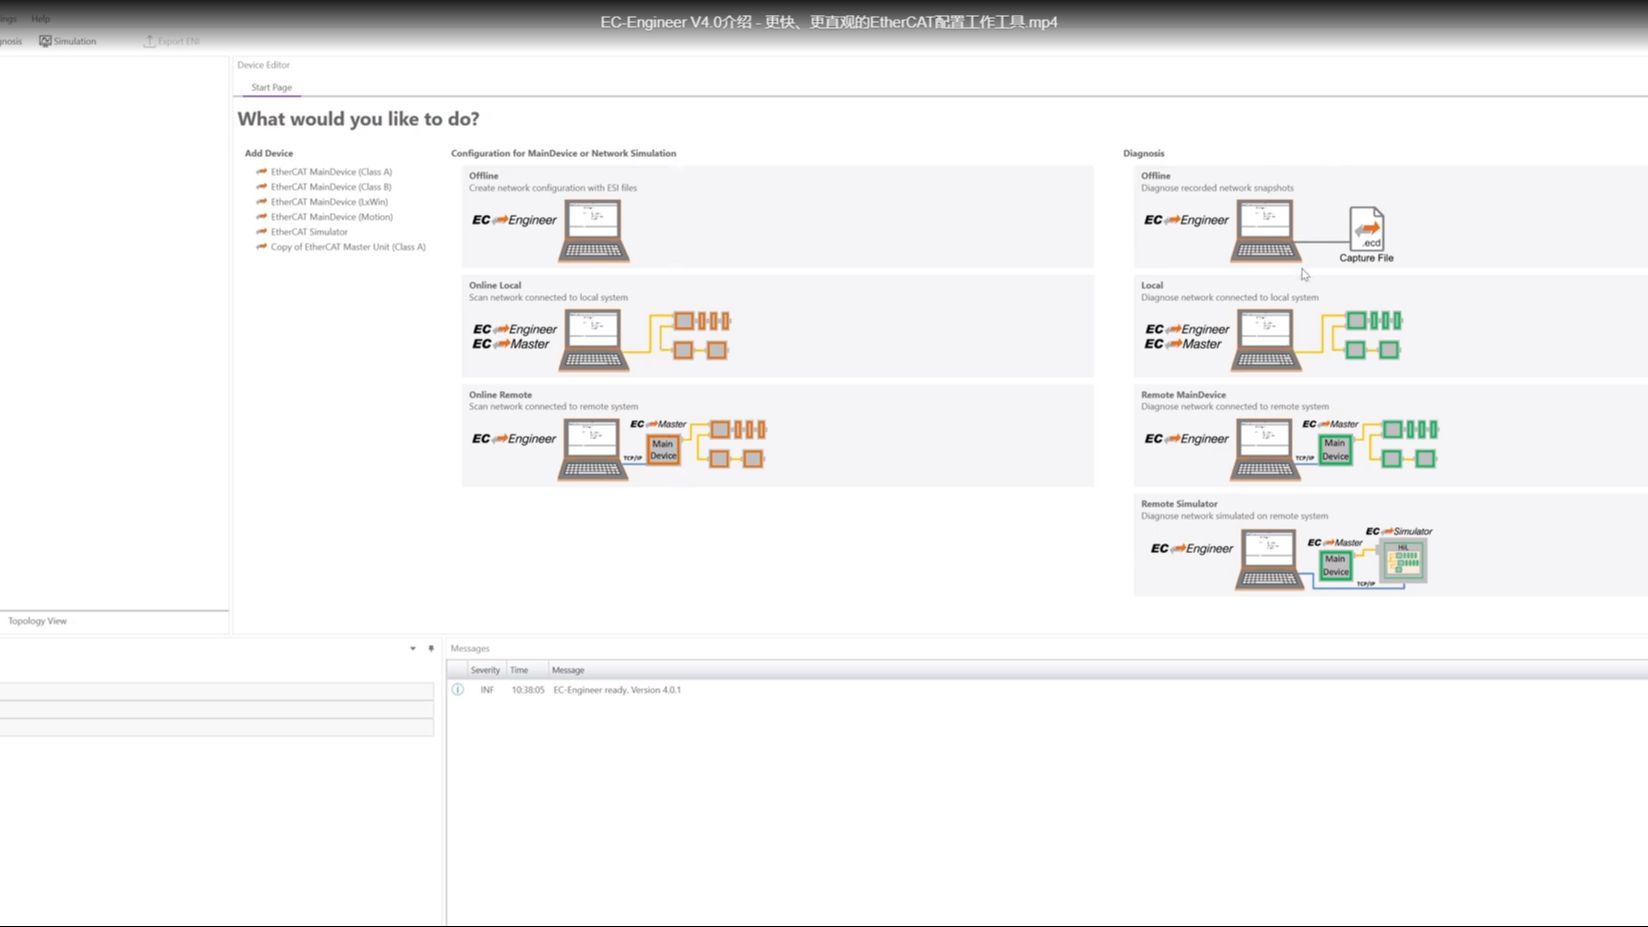
Task: Click green Main Device box in Remote Simulator
Action: (1336, 566)
